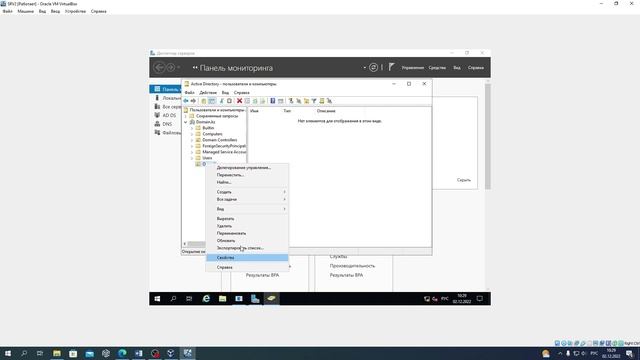Open VirtualBox Устройства menu
The image size is (640, 360).
coord(75,11)
